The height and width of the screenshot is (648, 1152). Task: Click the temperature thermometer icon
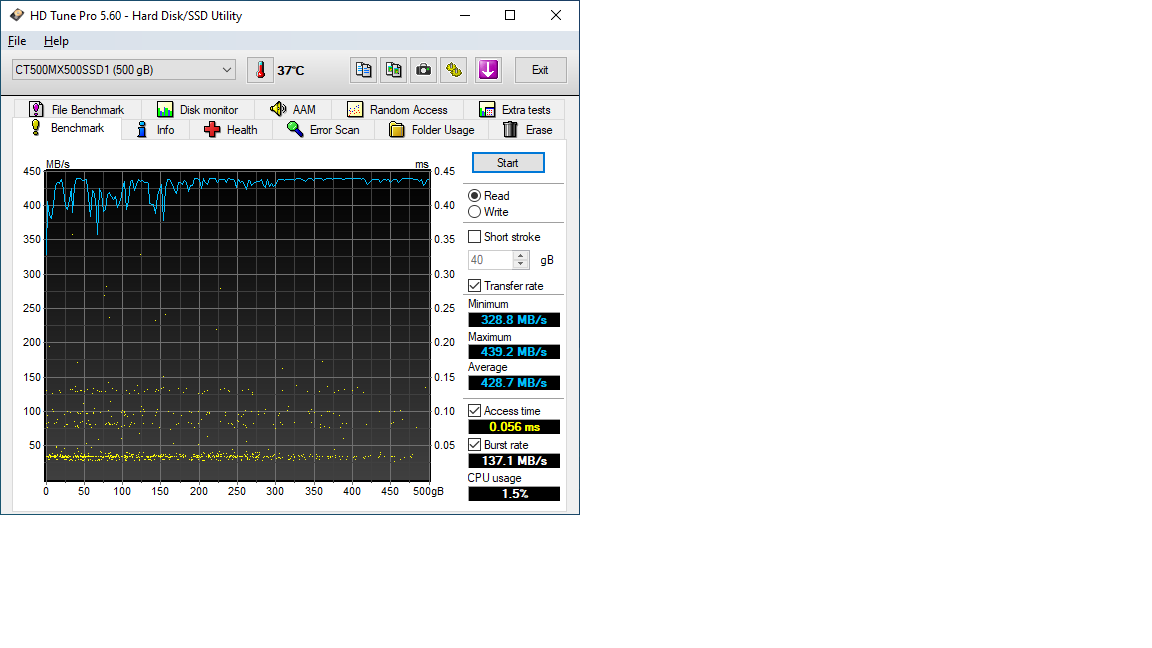tap(260, 70)
